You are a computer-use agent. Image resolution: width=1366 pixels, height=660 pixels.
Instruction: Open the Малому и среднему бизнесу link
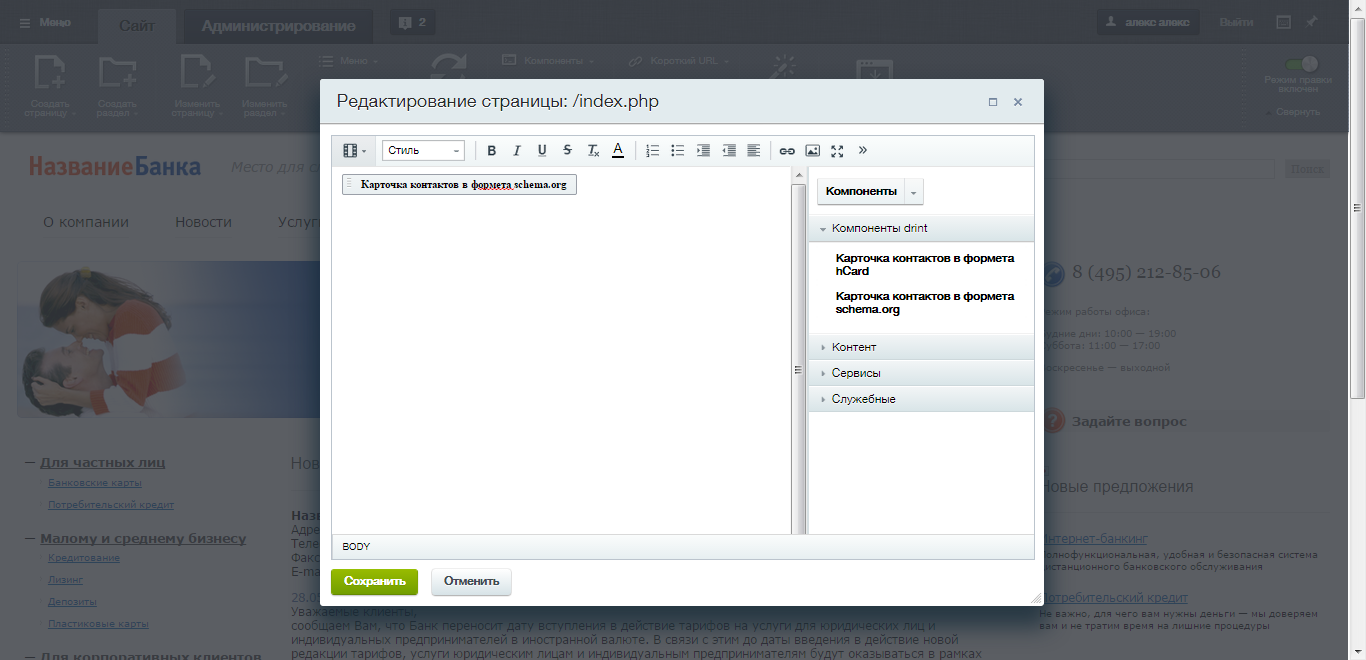point(143,538)
